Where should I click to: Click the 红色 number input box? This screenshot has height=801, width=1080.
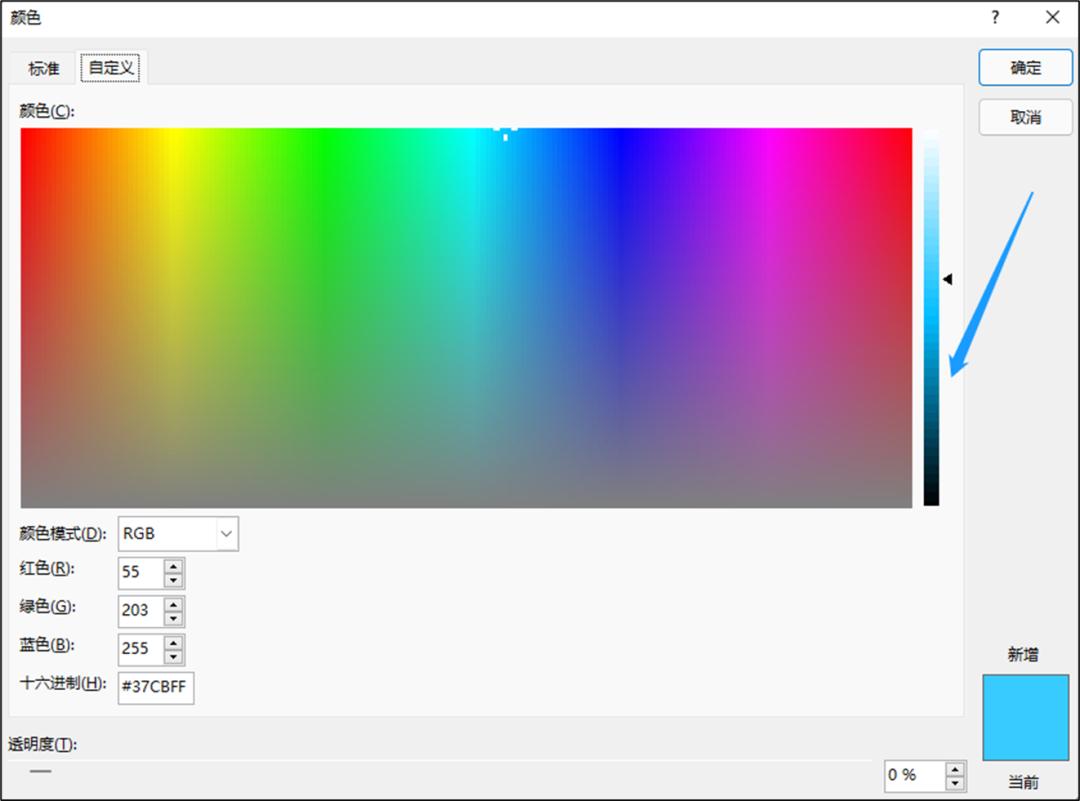click(x=140, y=573)
